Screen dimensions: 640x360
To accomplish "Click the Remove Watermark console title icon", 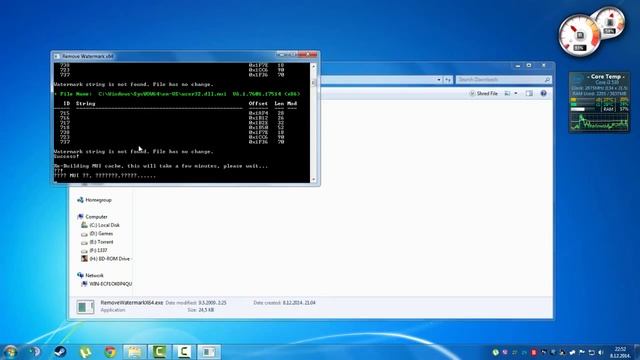I will [57, 56].
